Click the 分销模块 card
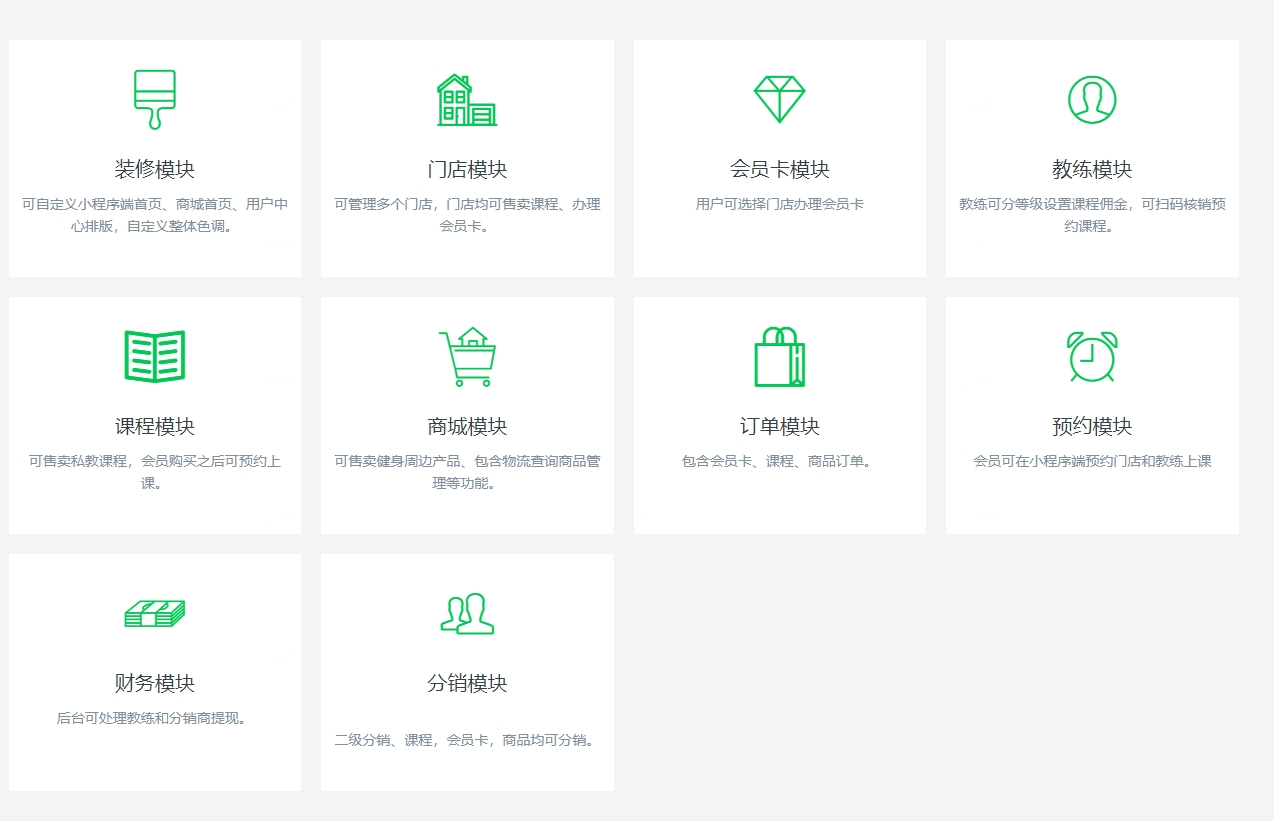The width and height of the screenshot is (1274, 821). tap(467, 672)
